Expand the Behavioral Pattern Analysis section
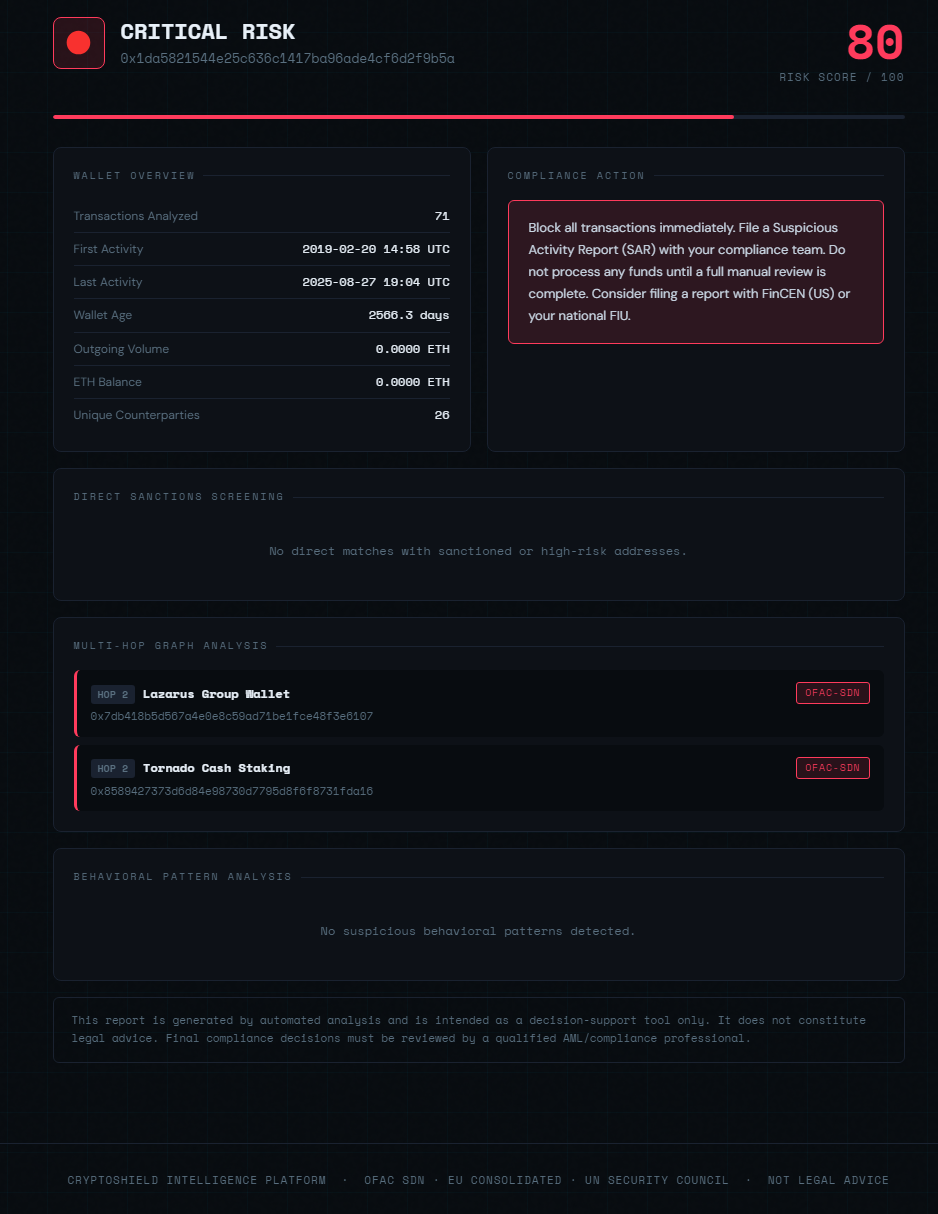 point(181,877)
